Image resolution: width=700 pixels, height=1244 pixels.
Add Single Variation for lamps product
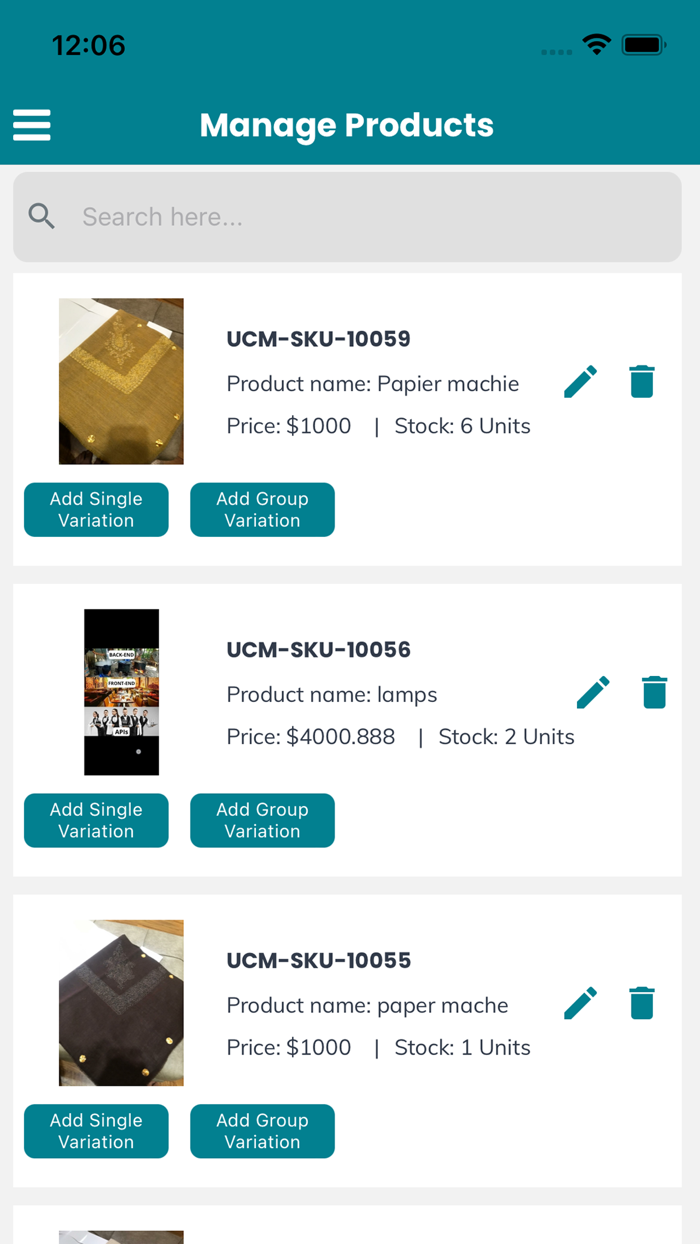click(x=96, y=820)
